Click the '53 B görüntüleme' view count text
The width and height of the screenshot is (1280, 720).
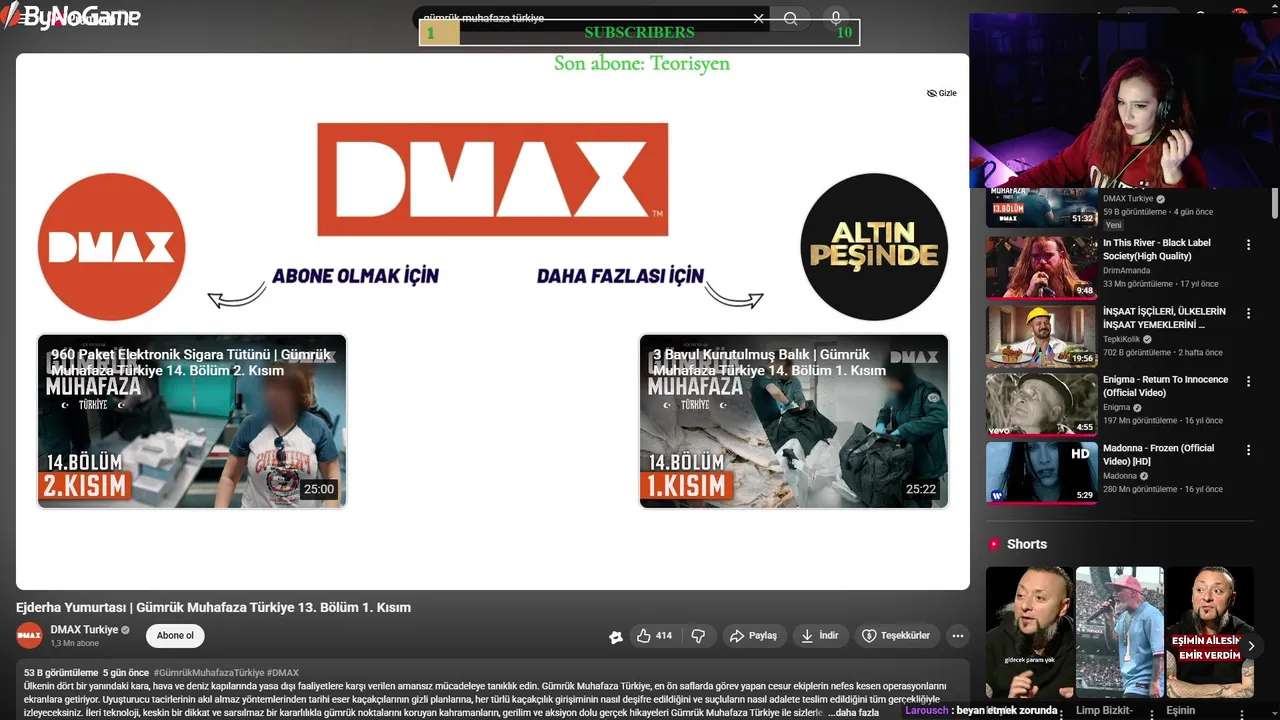tap(61, 673)
